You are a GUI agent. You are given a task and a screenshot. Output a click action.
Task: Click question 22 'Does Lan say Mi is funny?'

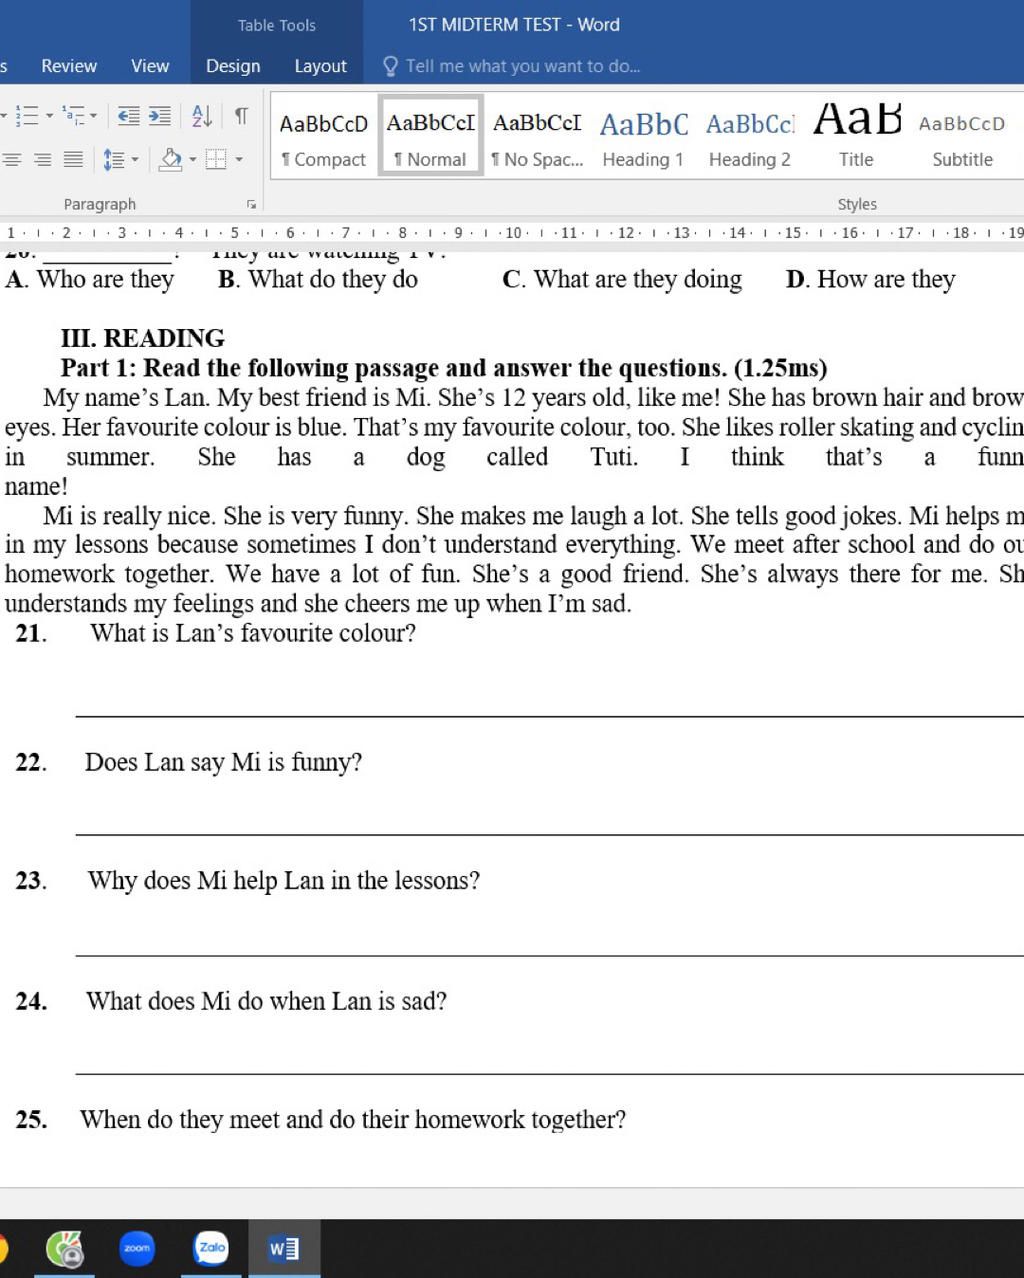(x=224, y=762)
